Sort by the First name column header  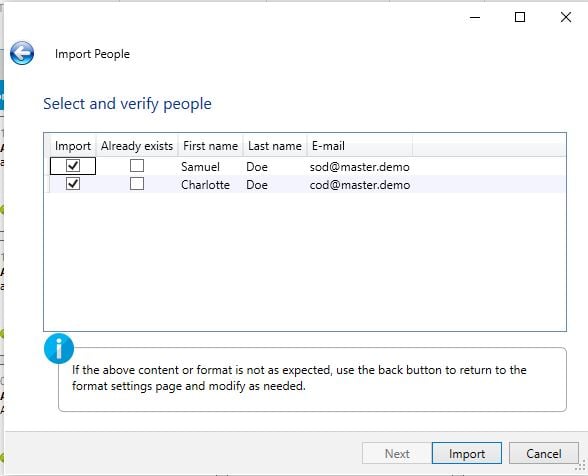[210, 146]
